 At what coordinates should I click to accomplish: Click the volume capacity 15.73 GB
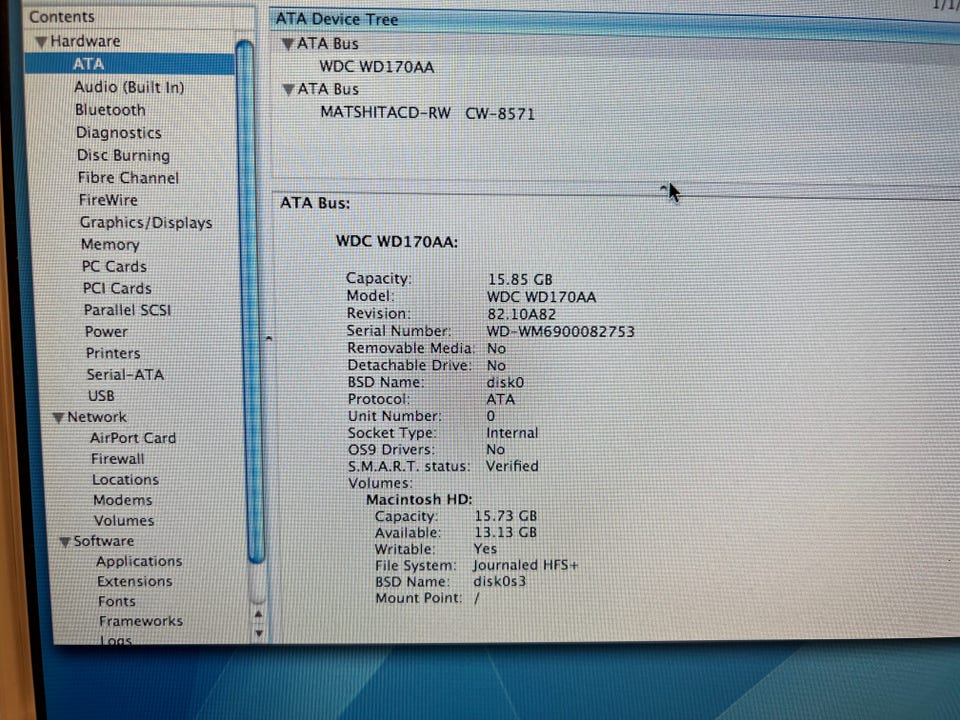(x=505, y=516)
